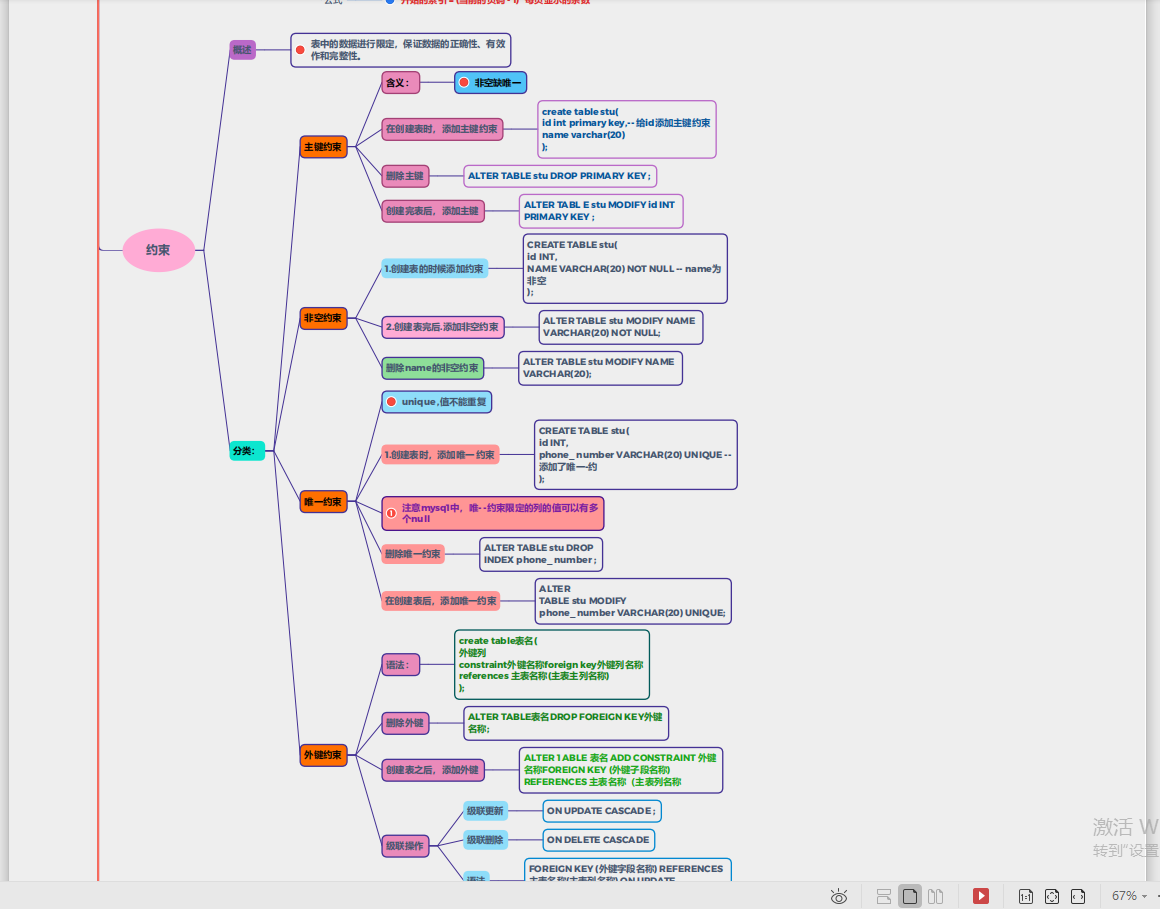
Task: Select the 级联操作 node
Action: [405, 846]
